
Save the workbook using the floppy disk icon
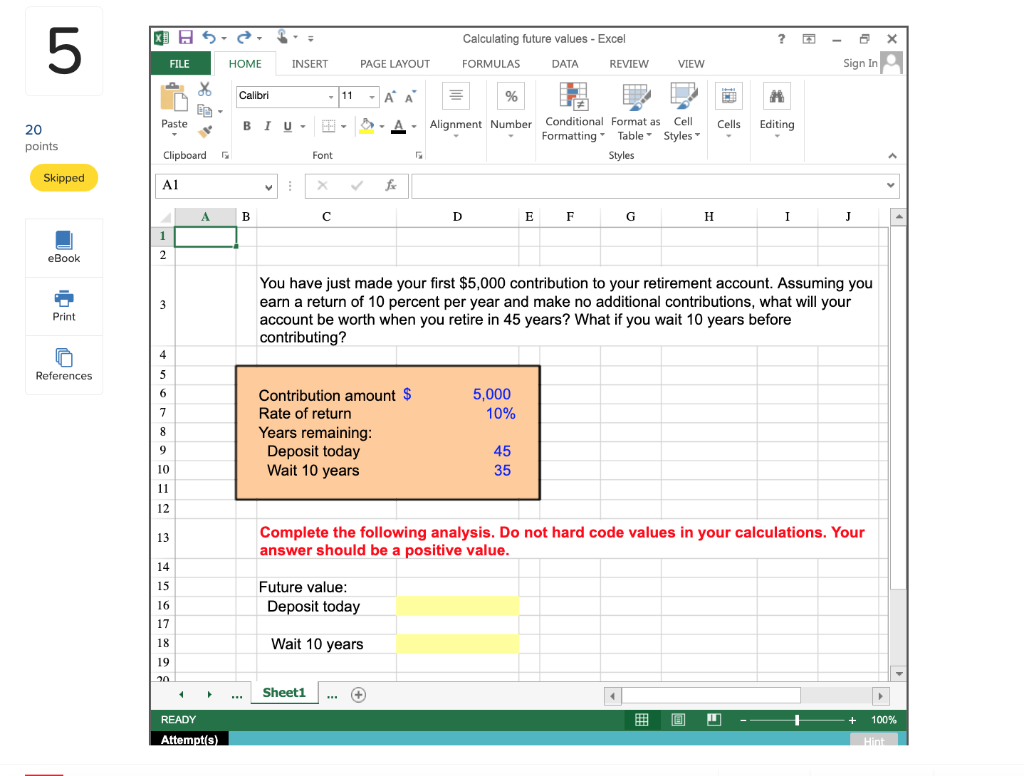pos(186,38)
